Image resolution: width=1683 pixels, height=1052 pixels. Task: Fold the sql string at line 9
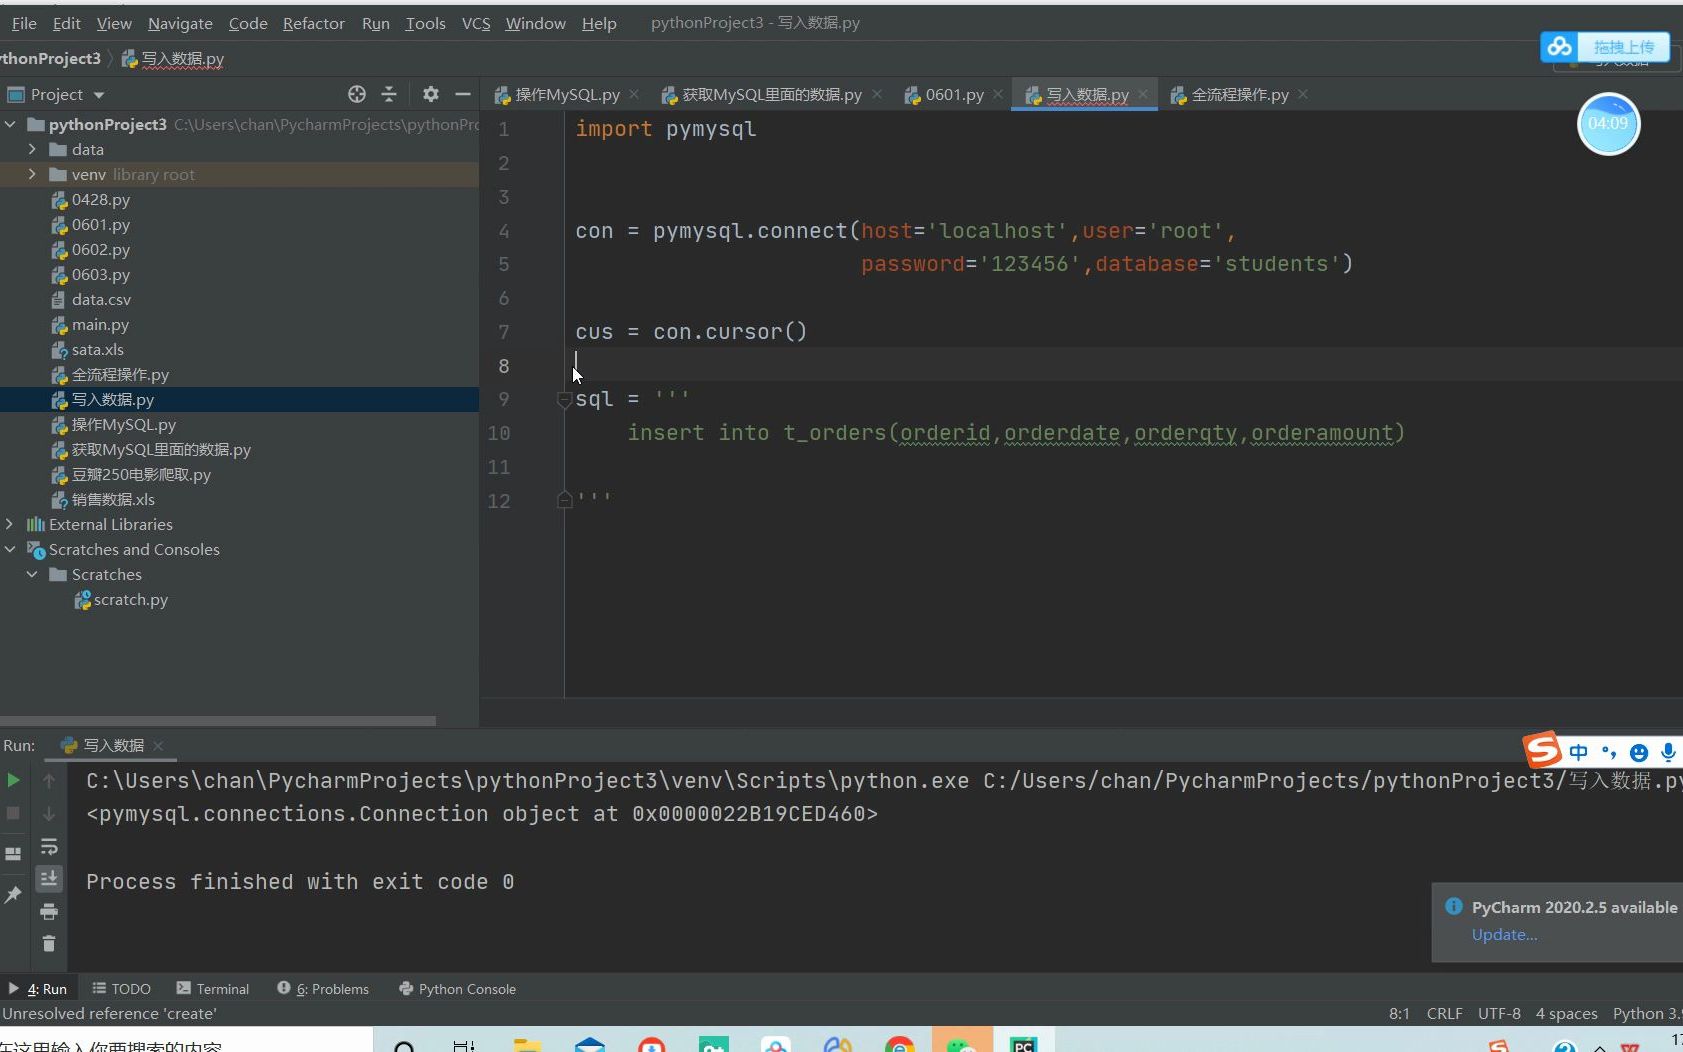point(564,400)
